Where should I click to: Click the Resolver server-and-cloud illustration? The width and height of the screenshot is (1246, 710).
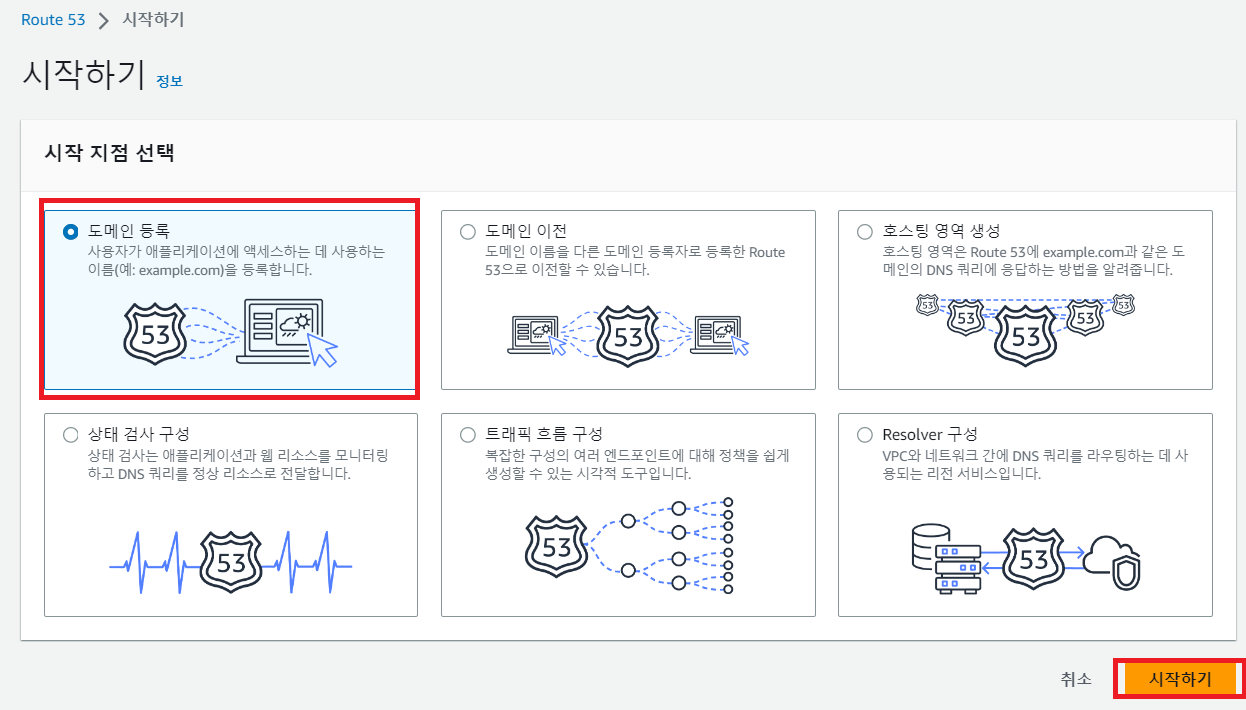[1027, 558]
